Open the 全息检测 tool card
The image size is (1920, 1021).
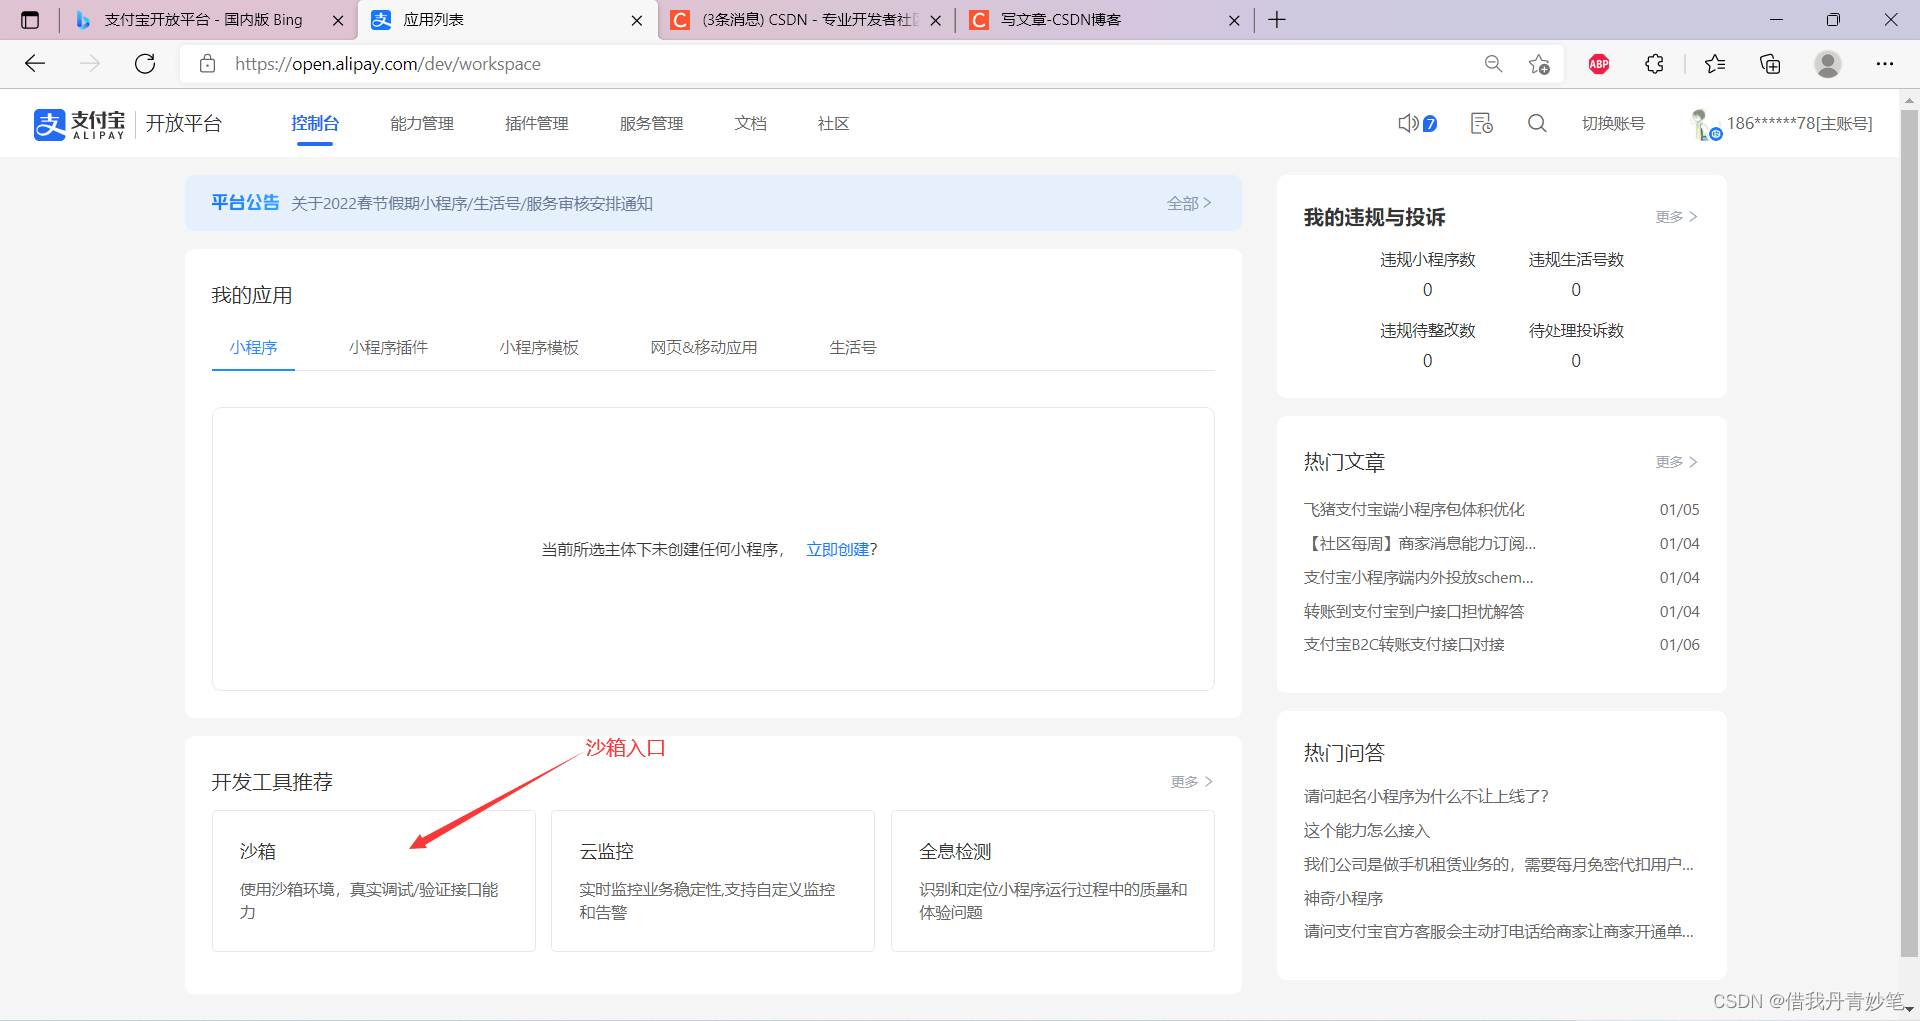click(x=1053, y=881)
